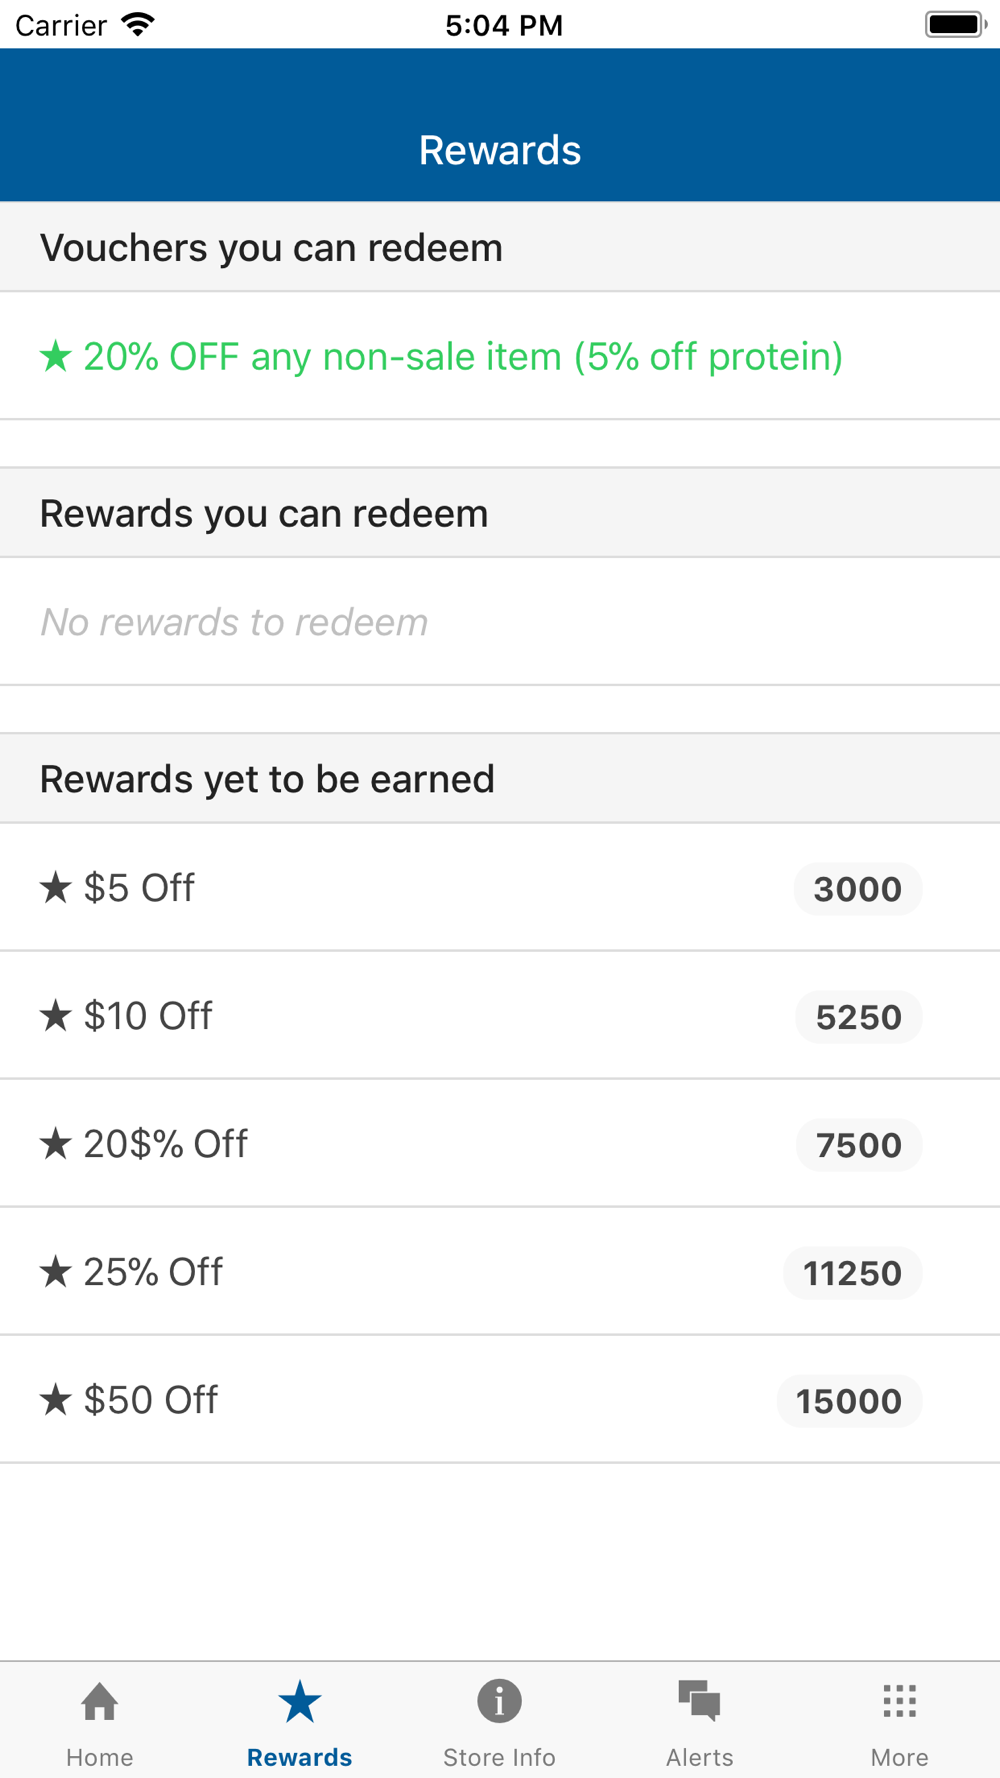Tap the 15000 points badge

pos(849,1401)
